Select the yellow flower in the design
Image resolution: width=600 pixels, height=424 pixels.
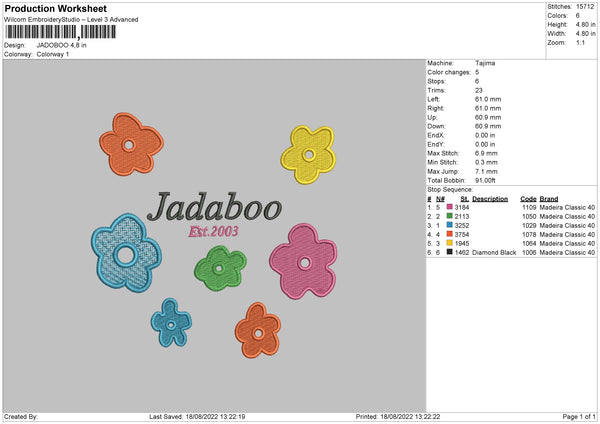308,155
